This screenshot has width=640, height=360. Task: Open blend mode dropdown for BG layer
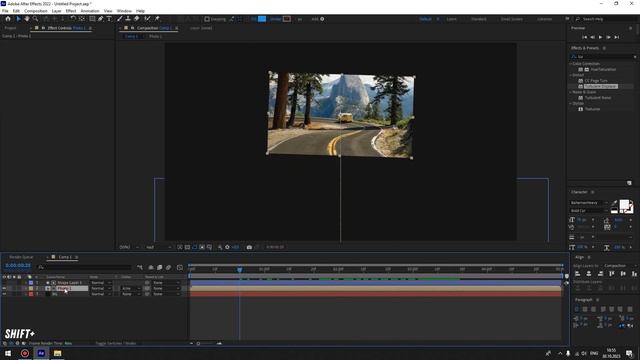pos(100,294)
